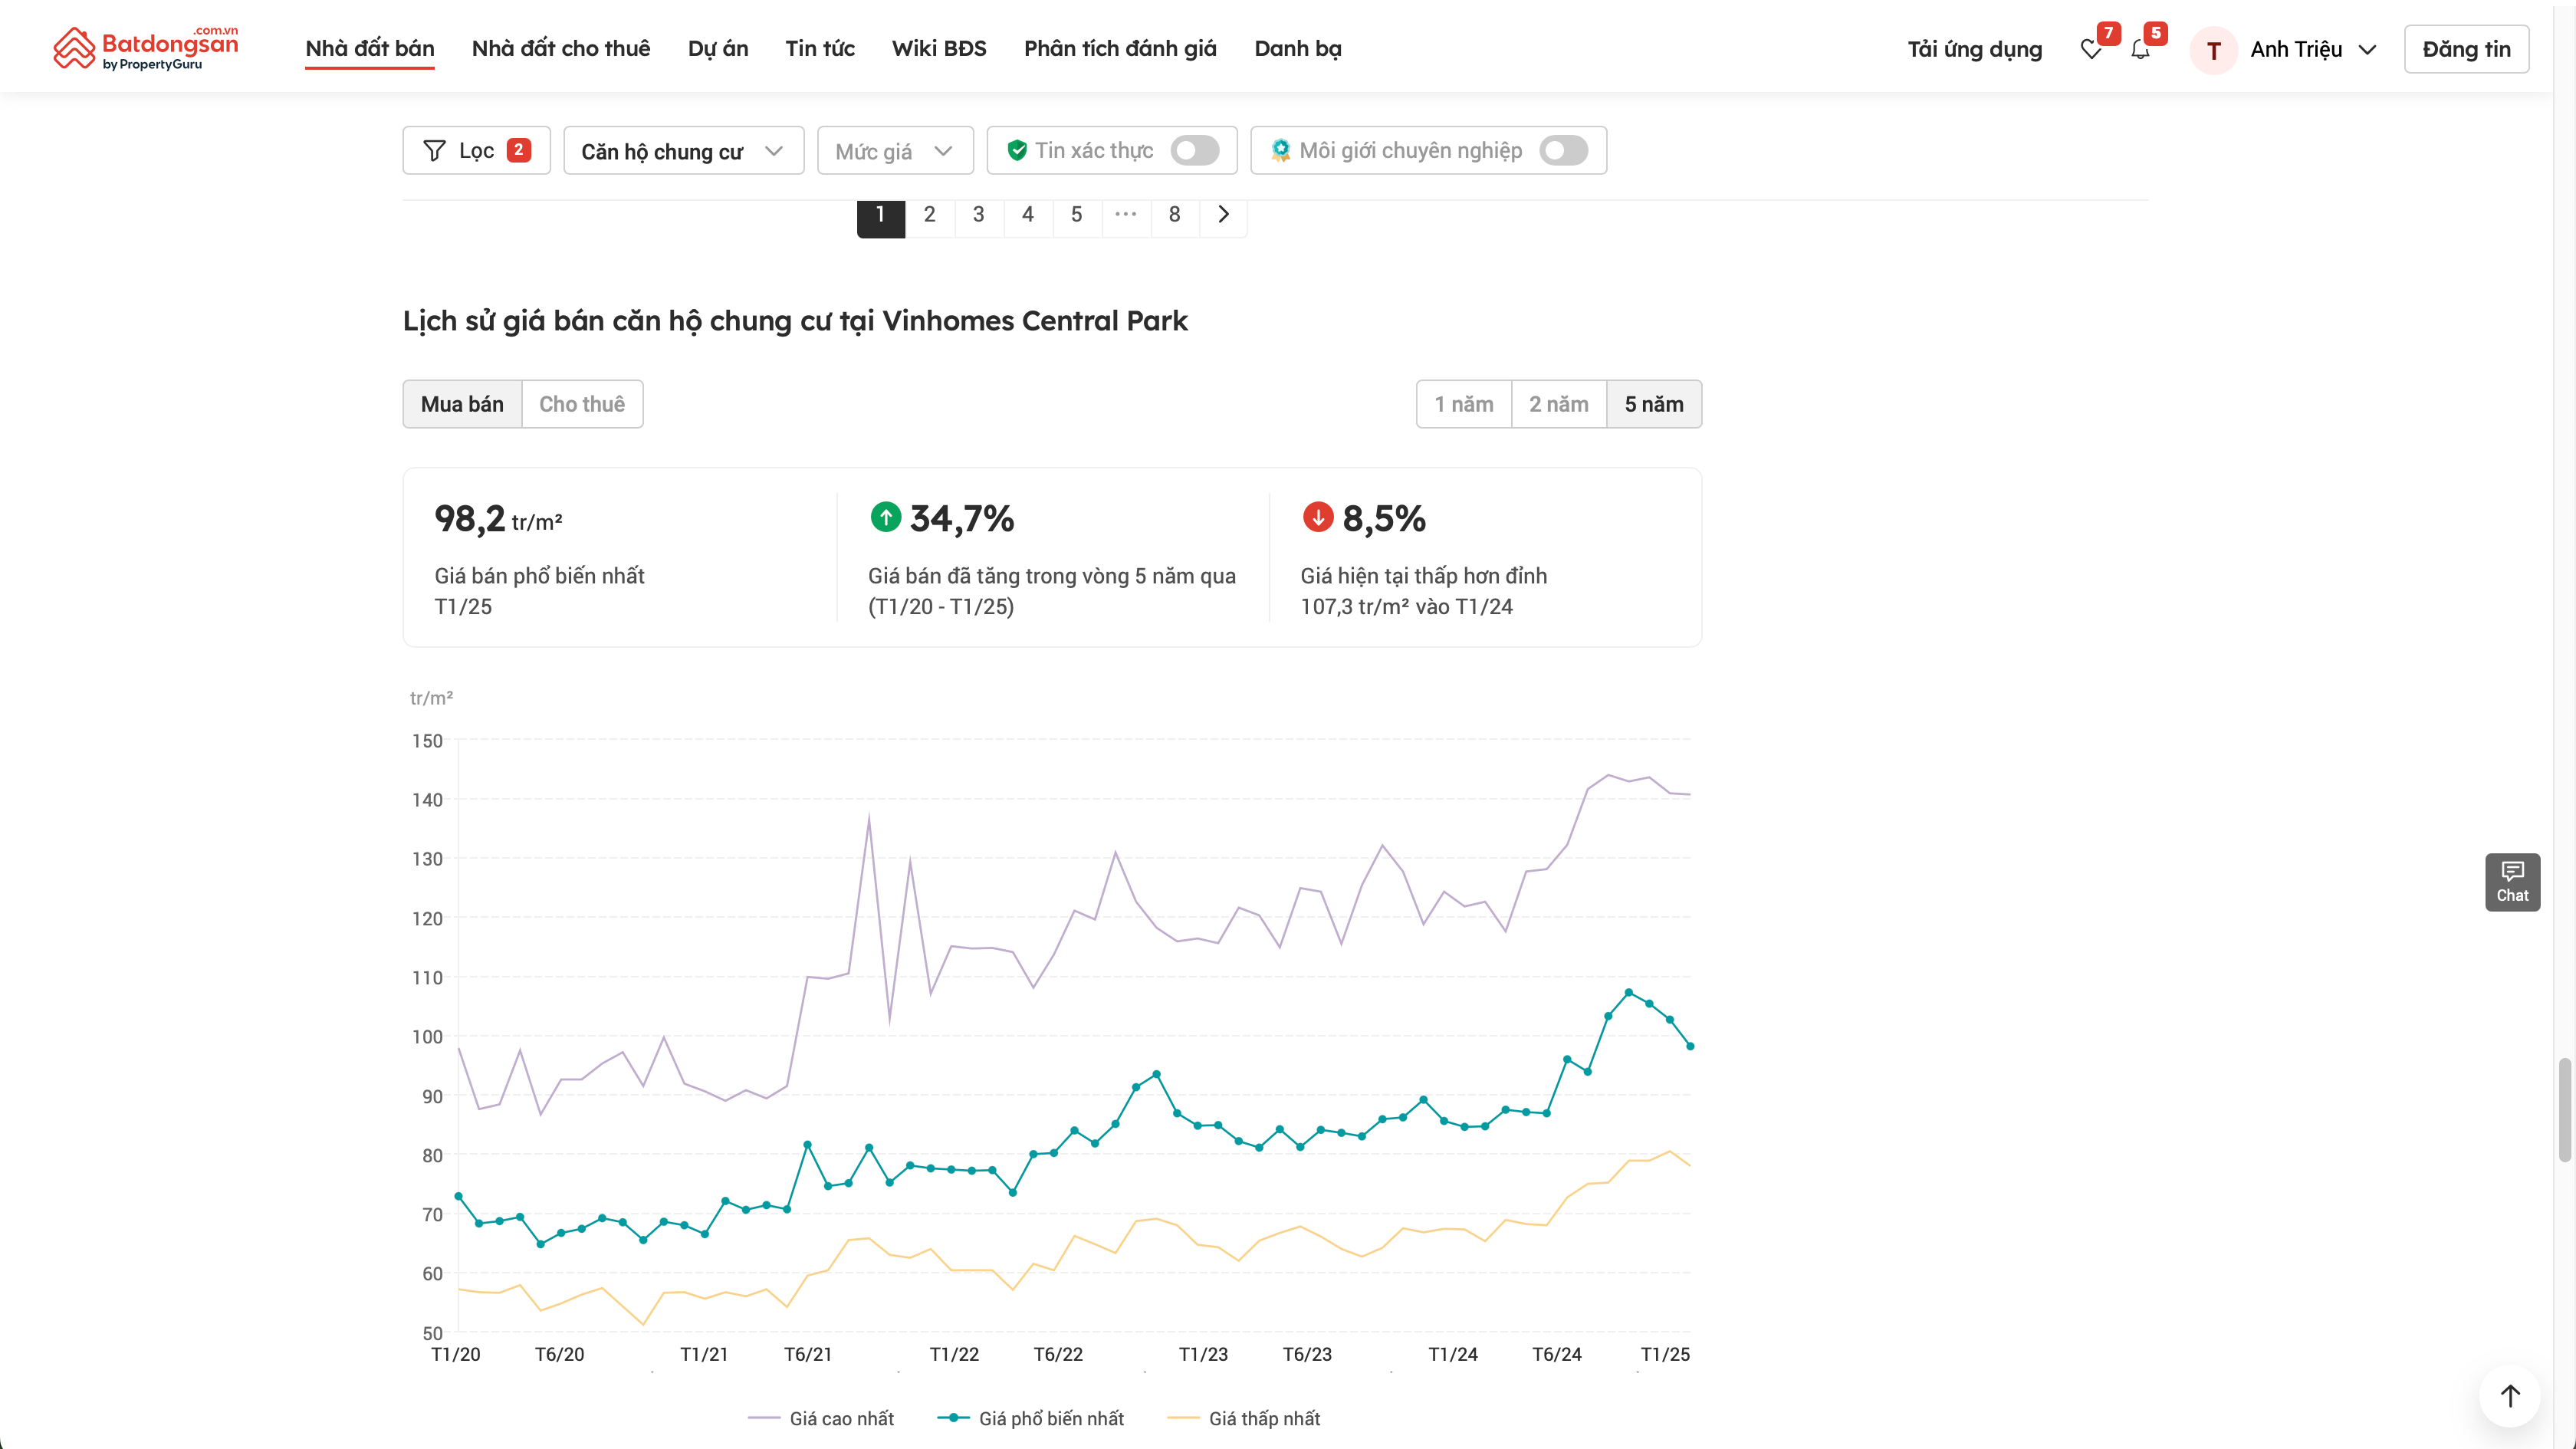This screenshot has height=1449, width=2576.
Task: Select 1 năm time range
Action: pyautogui.click(x=1464, y=404)
